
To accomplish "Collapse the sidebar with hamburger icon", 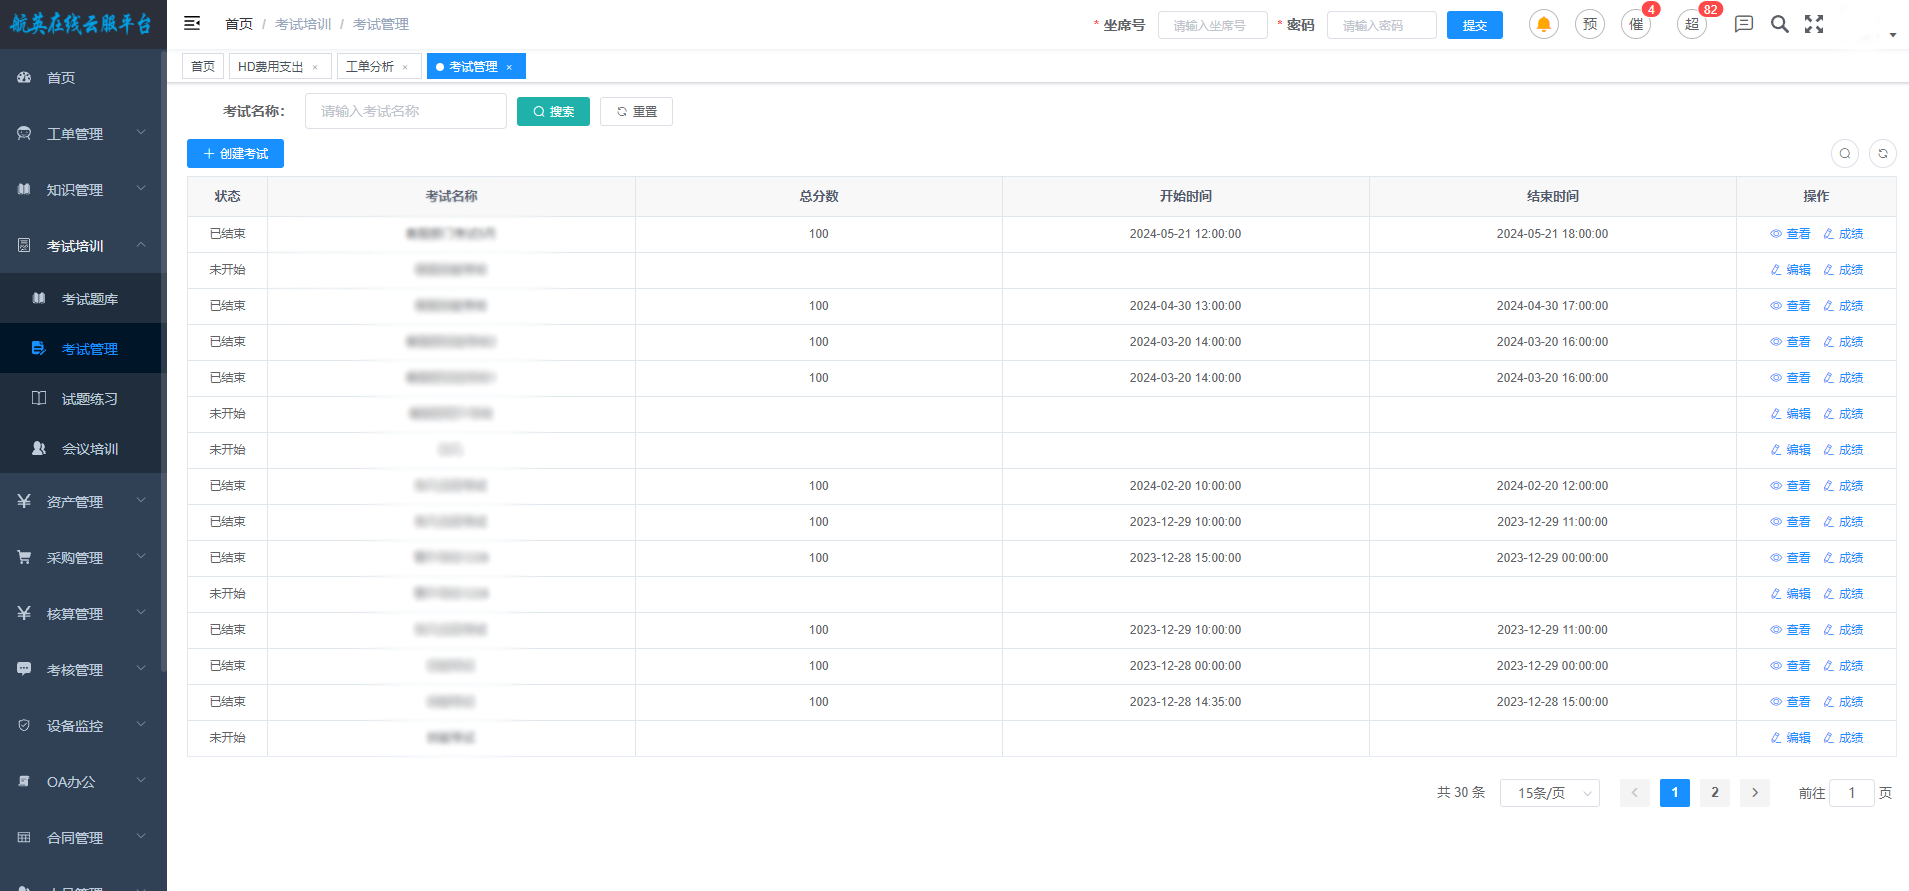I will click(x=192, y=24).
